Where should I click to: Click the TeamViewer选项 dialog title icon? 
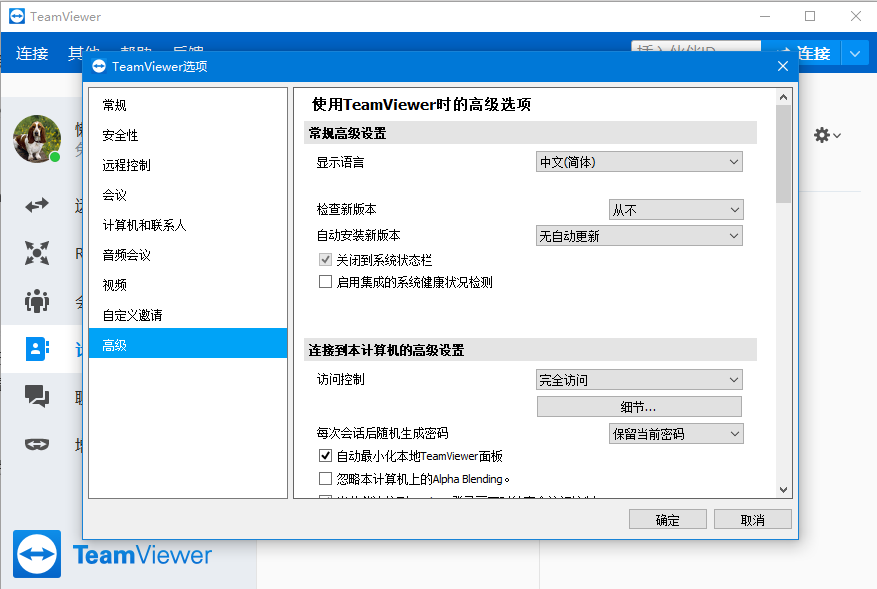pos(99,66)
